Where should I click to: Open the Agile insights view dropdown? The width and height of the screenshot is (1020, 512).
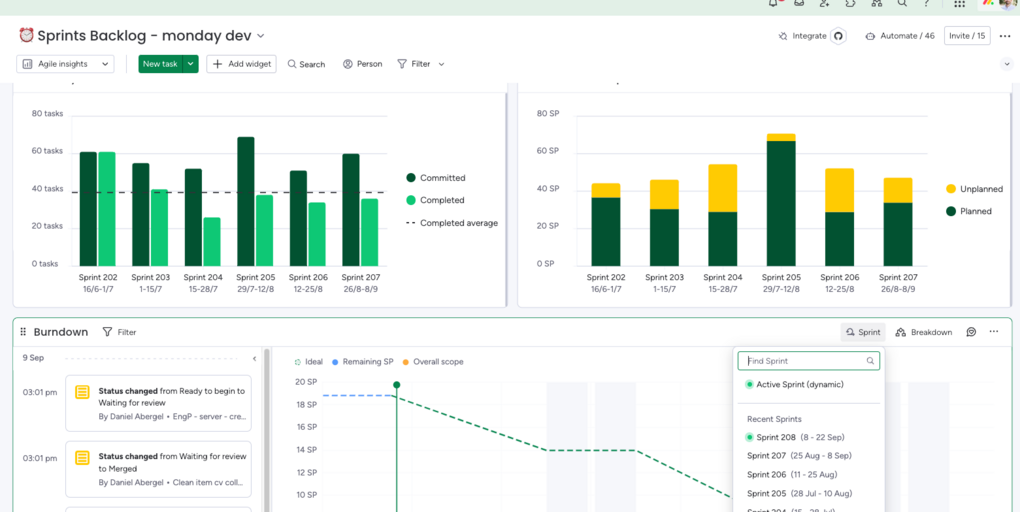(65, 64)
